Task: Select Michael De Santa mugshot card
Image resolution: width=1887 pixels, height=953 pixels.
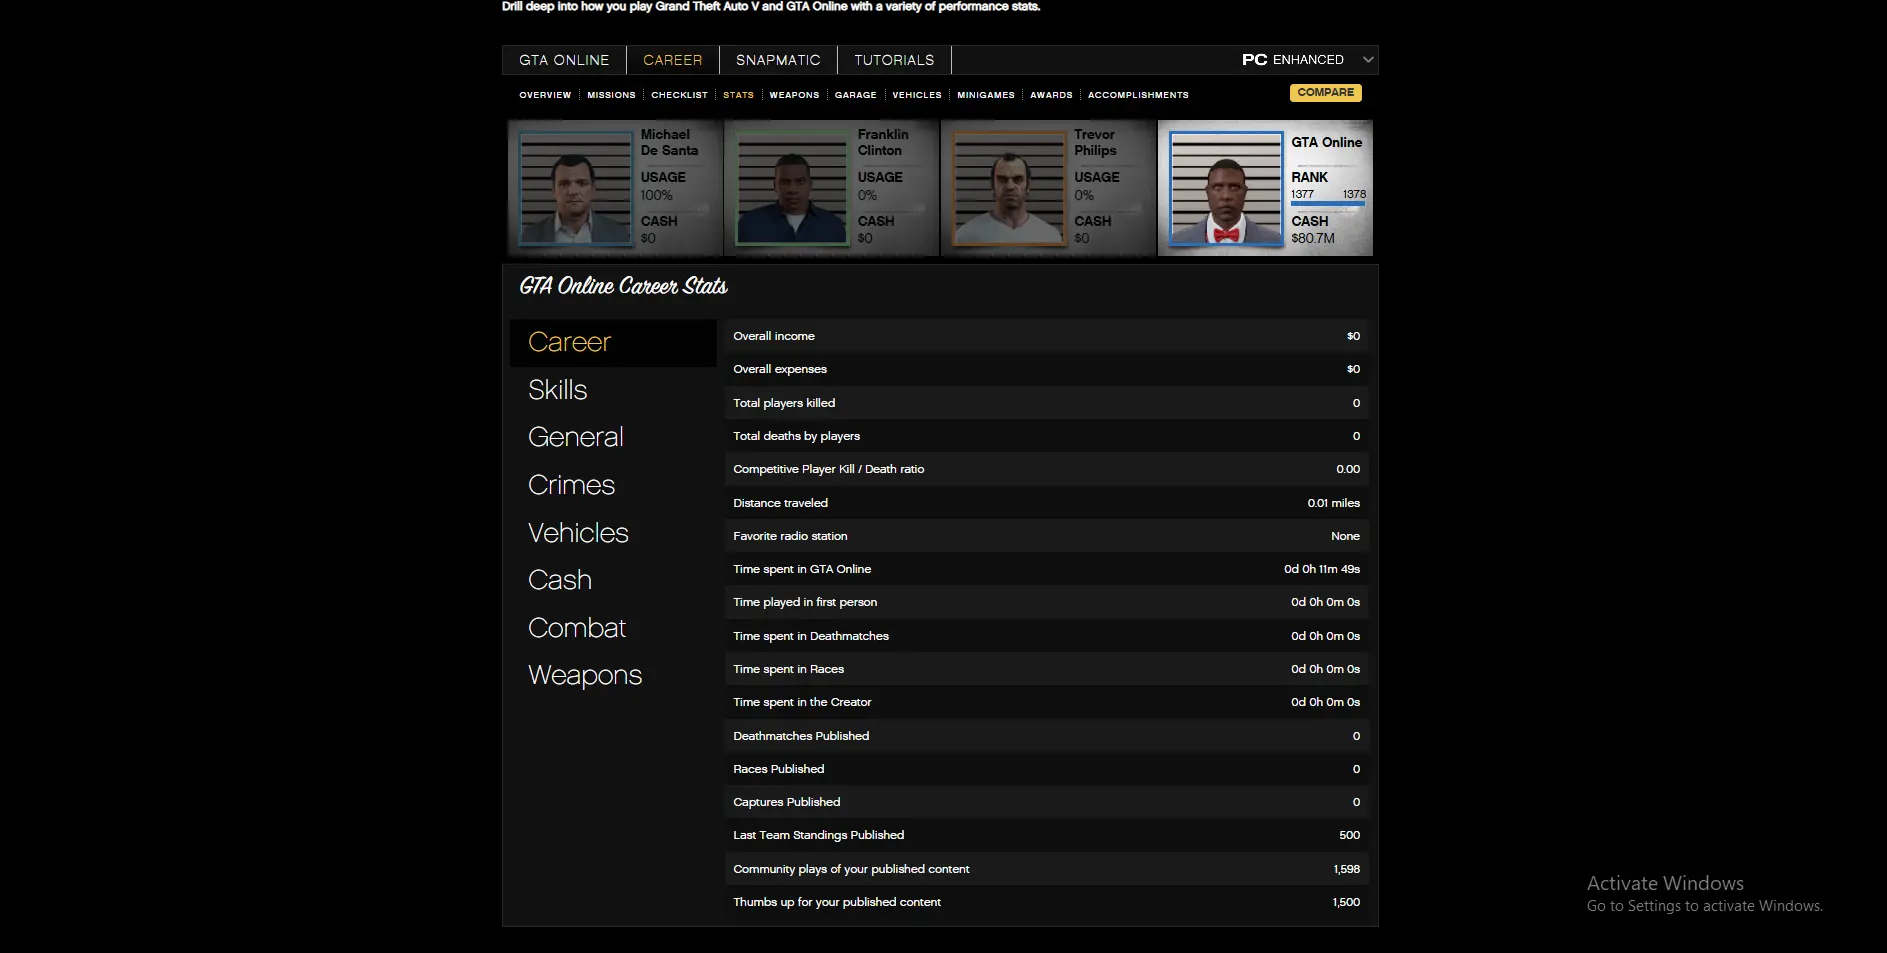Action: [615, 188]
